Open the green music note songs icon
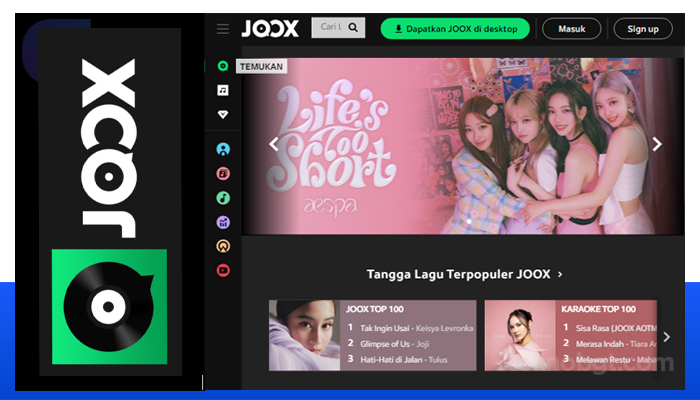700x400 pixels. [223, 198]
